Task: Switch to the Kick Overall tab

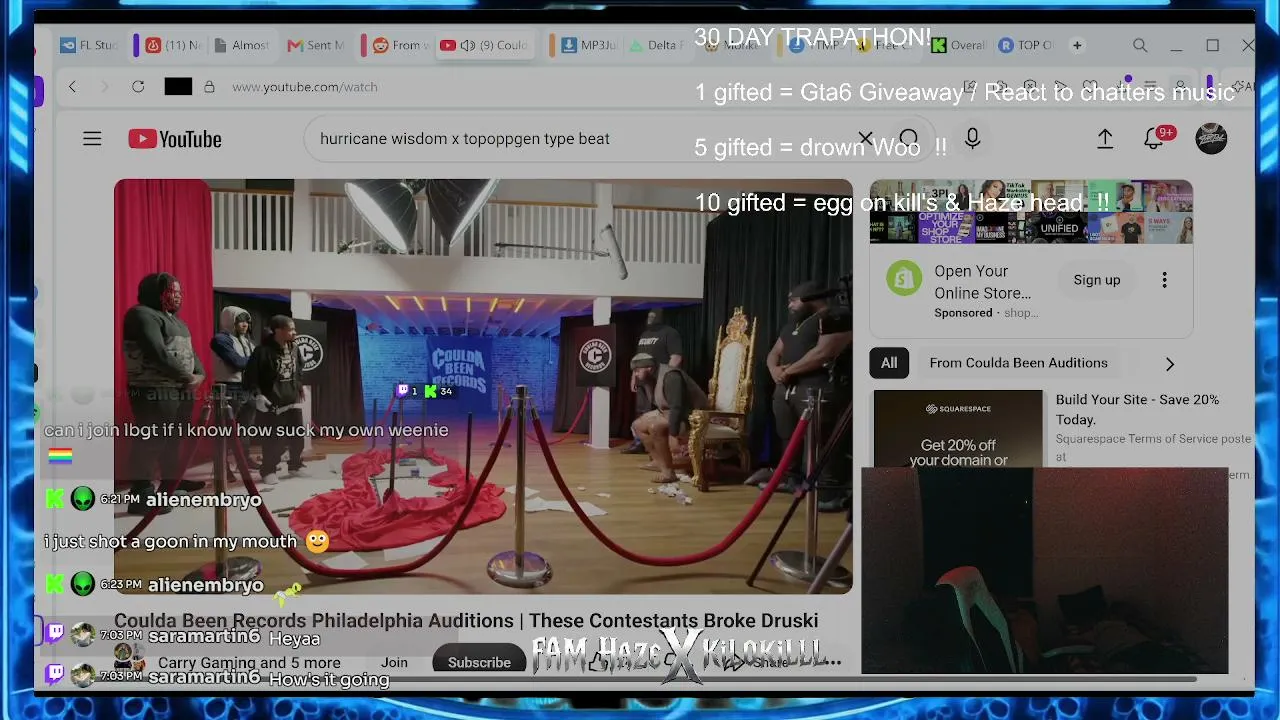Action: [959, 45]
